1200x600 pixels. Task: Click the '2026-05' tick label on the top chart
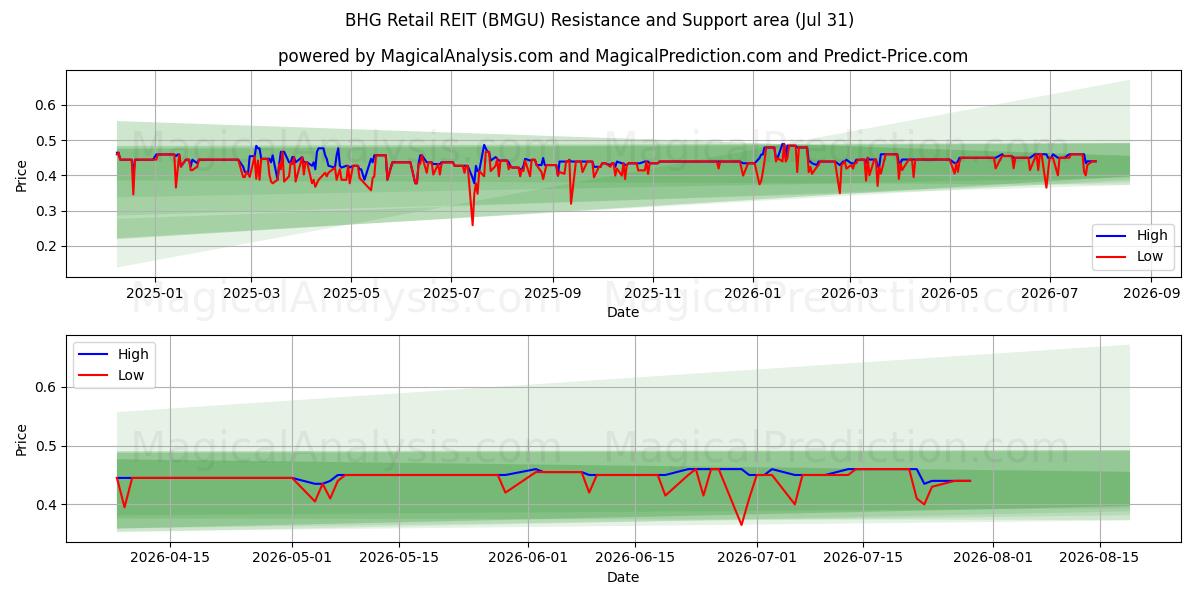(x=950, y=294)
